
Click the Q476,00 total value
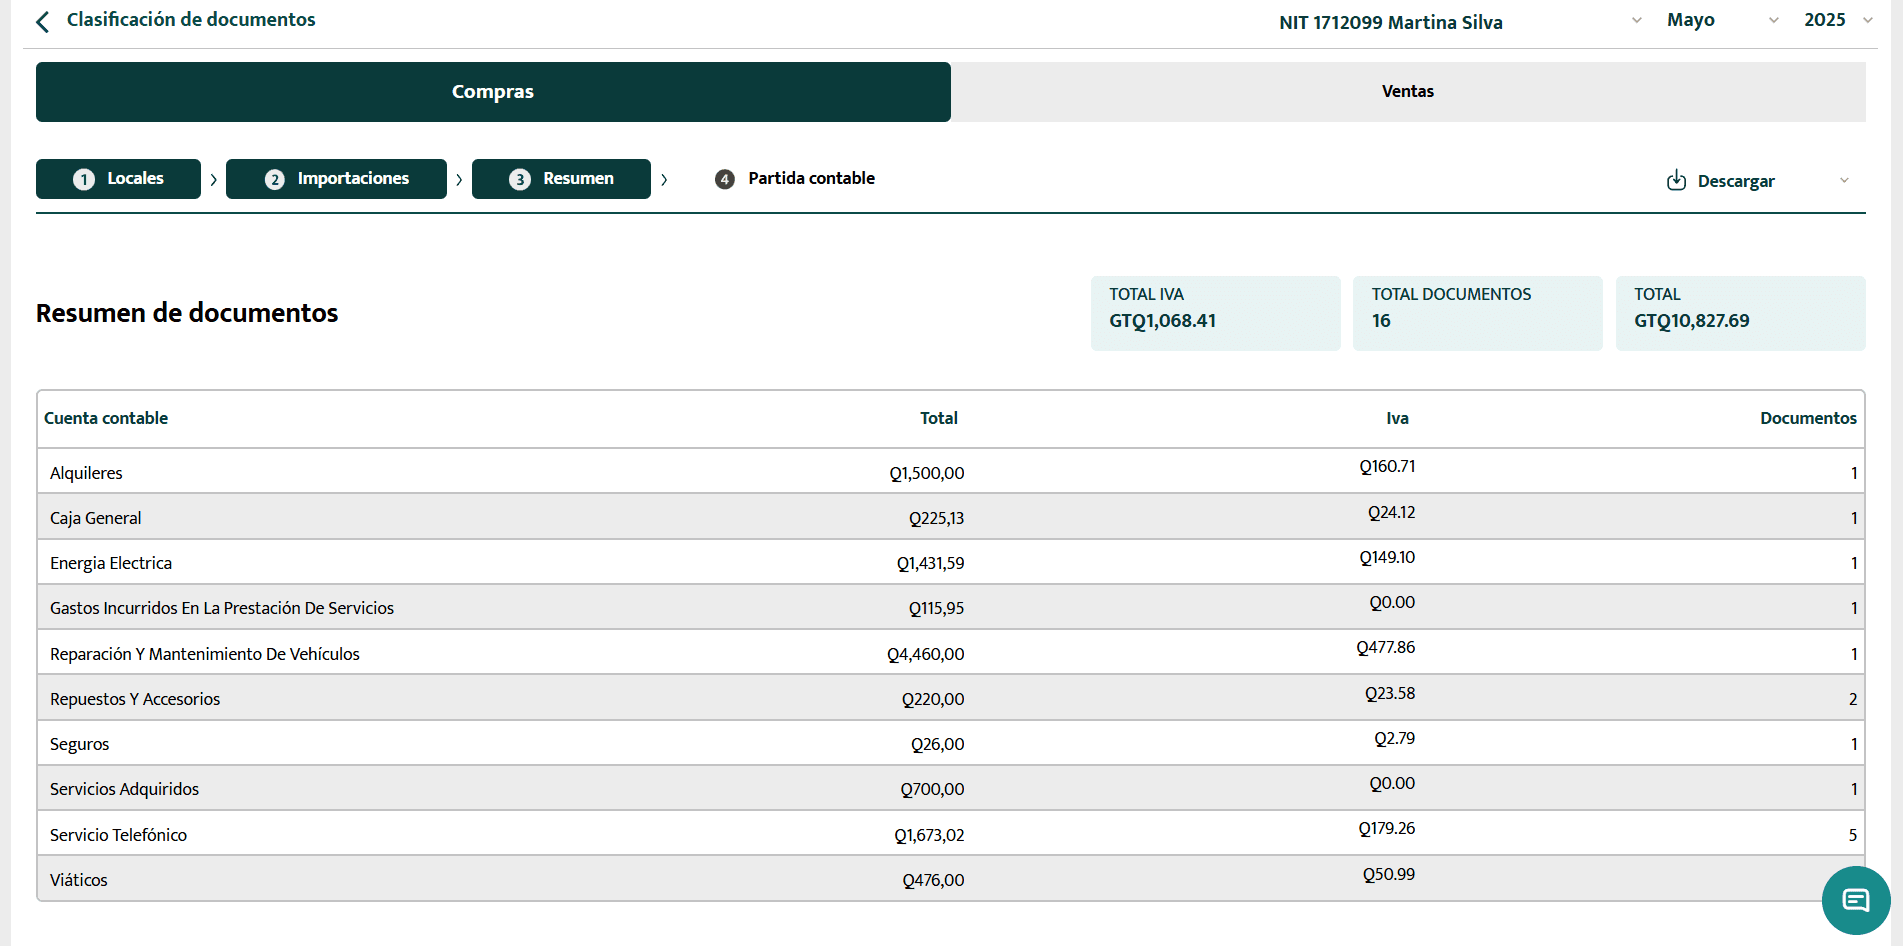tap(933, 880)
